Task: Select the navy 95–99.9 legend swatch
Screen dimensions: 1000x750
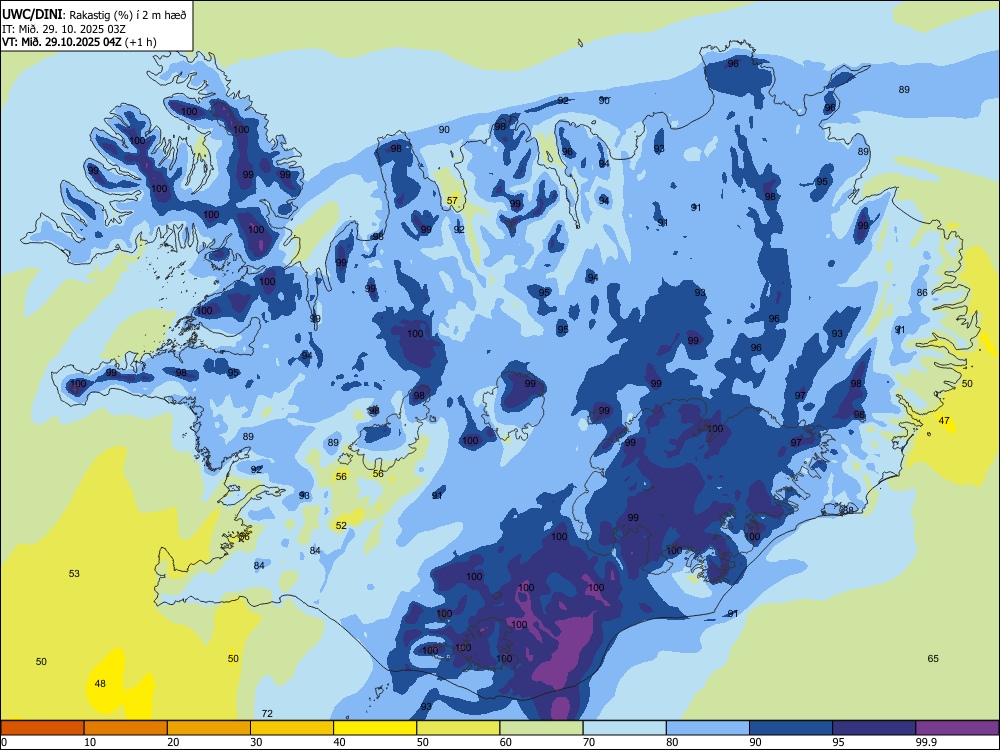Action: [x=874, y=728]
